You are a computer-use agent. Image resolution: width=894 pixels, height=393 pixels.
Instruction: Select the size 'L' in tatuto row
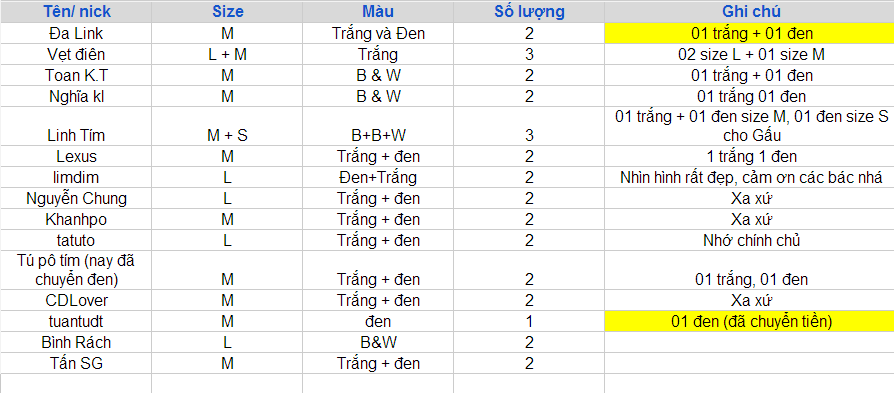coord(227,241)
